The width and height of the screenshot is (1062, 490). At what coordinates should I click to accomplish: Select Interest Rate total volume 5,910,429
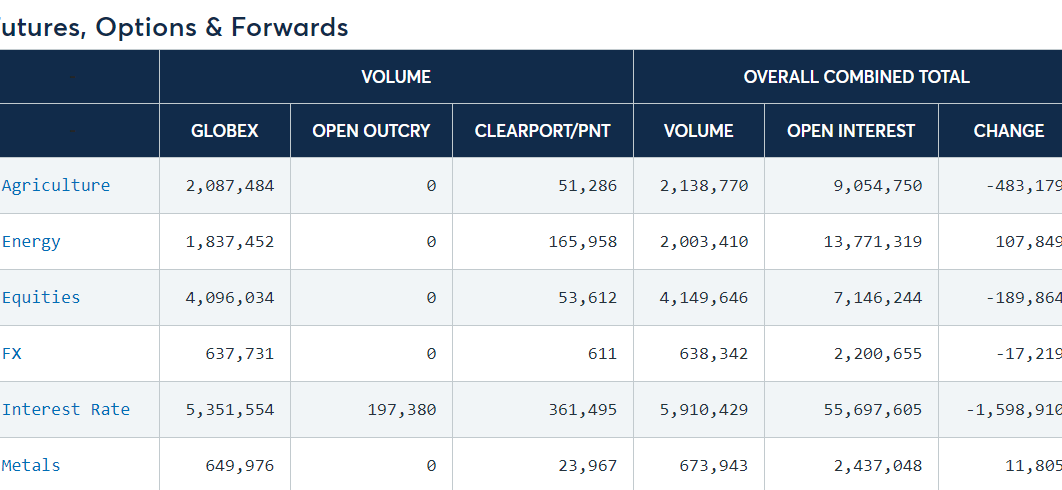pyautogui.click(x=704, y=409)
